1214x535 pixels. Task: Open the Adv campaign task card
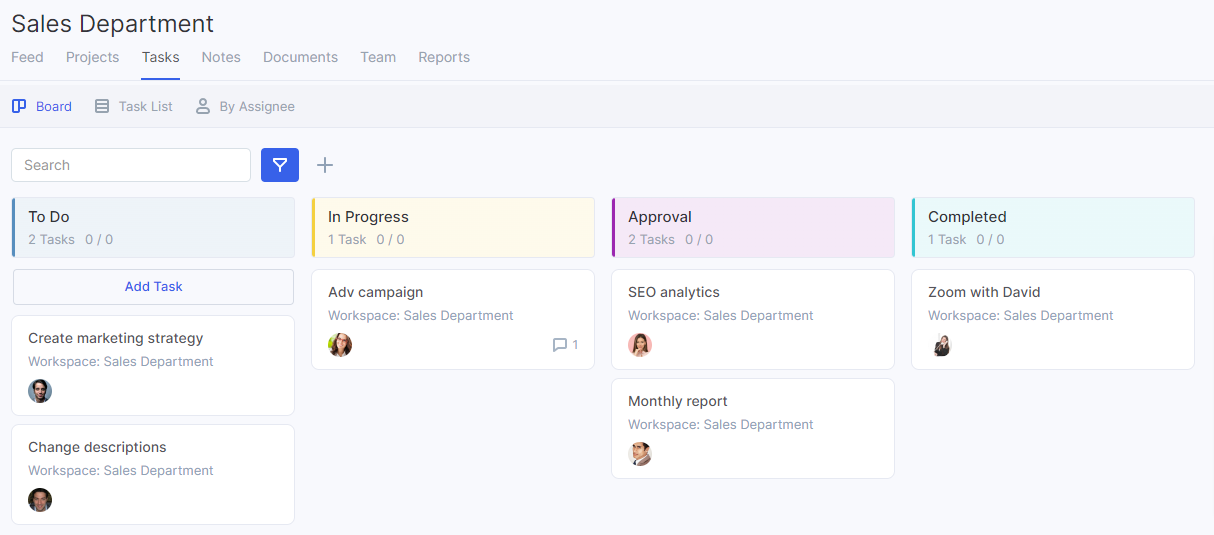(453, 319)
